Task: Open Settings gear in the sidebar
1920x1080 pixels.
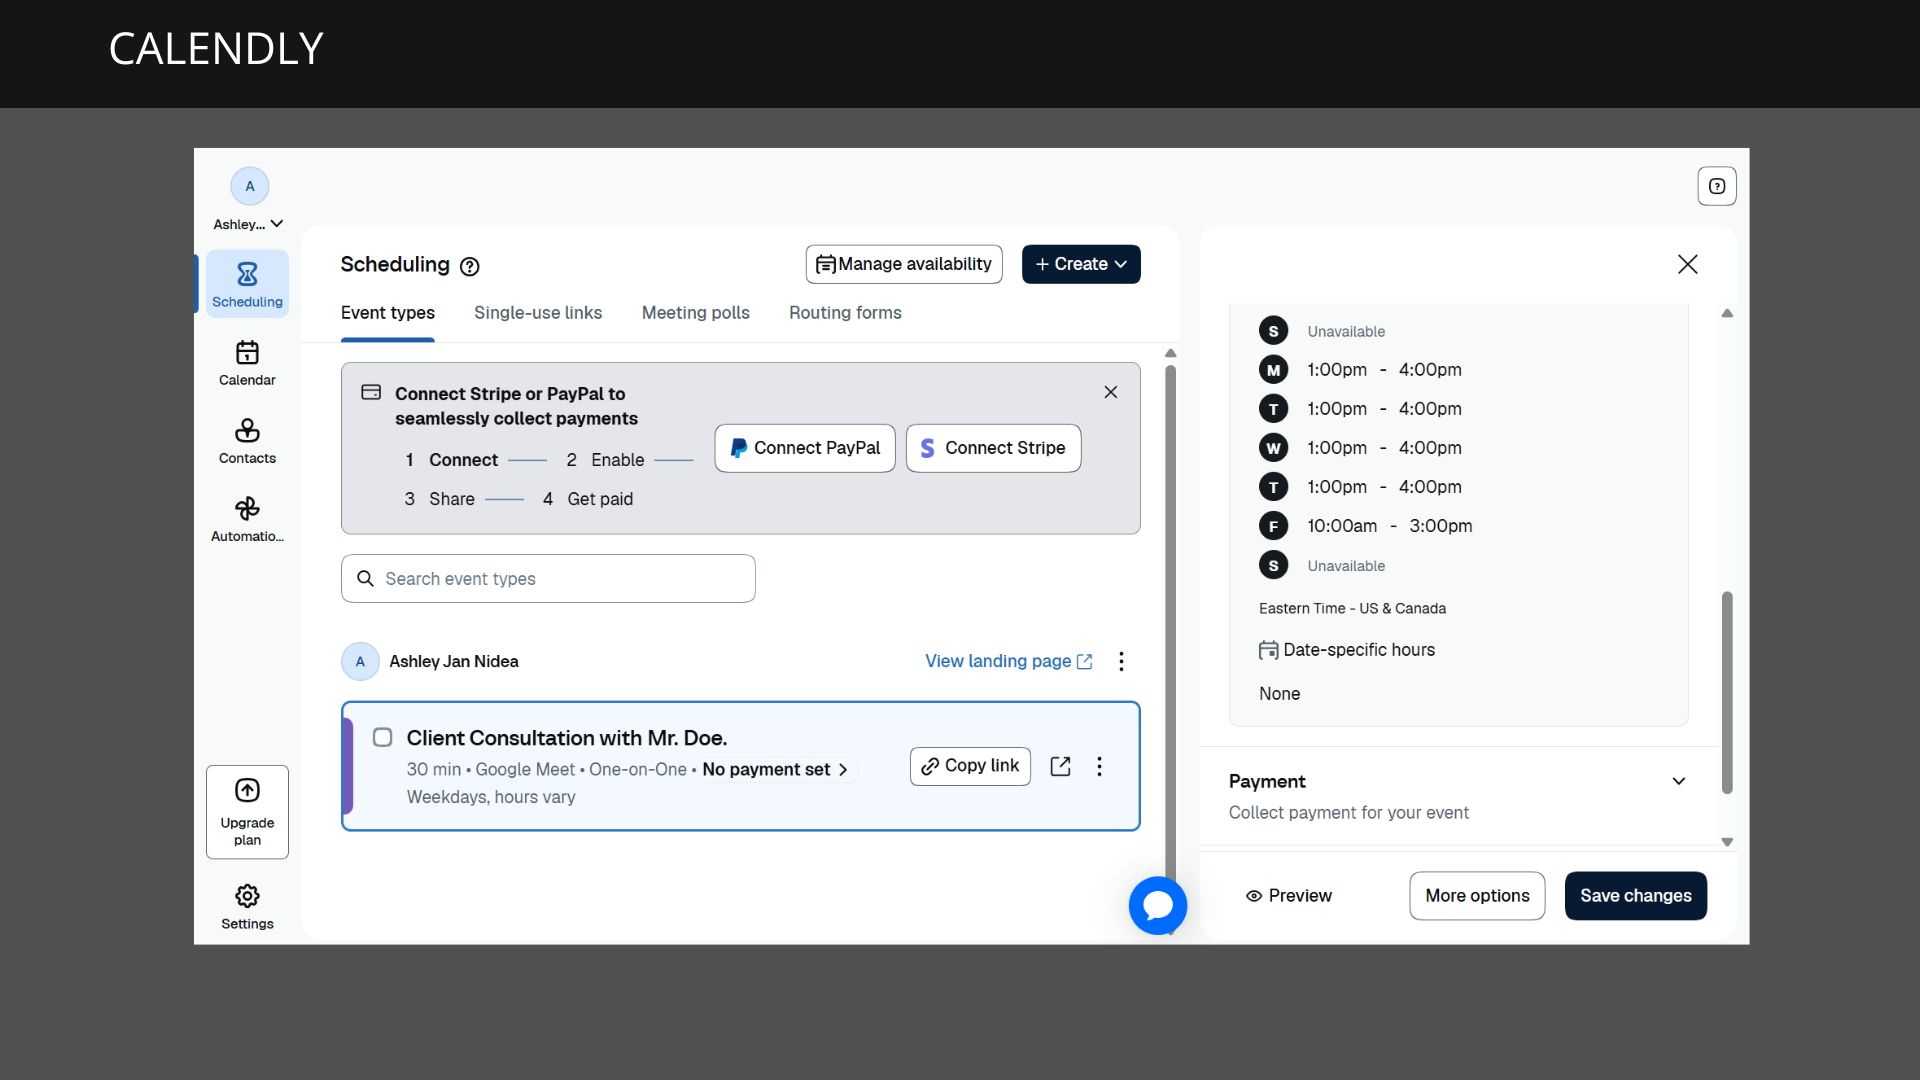Action: tap(247, 906)
